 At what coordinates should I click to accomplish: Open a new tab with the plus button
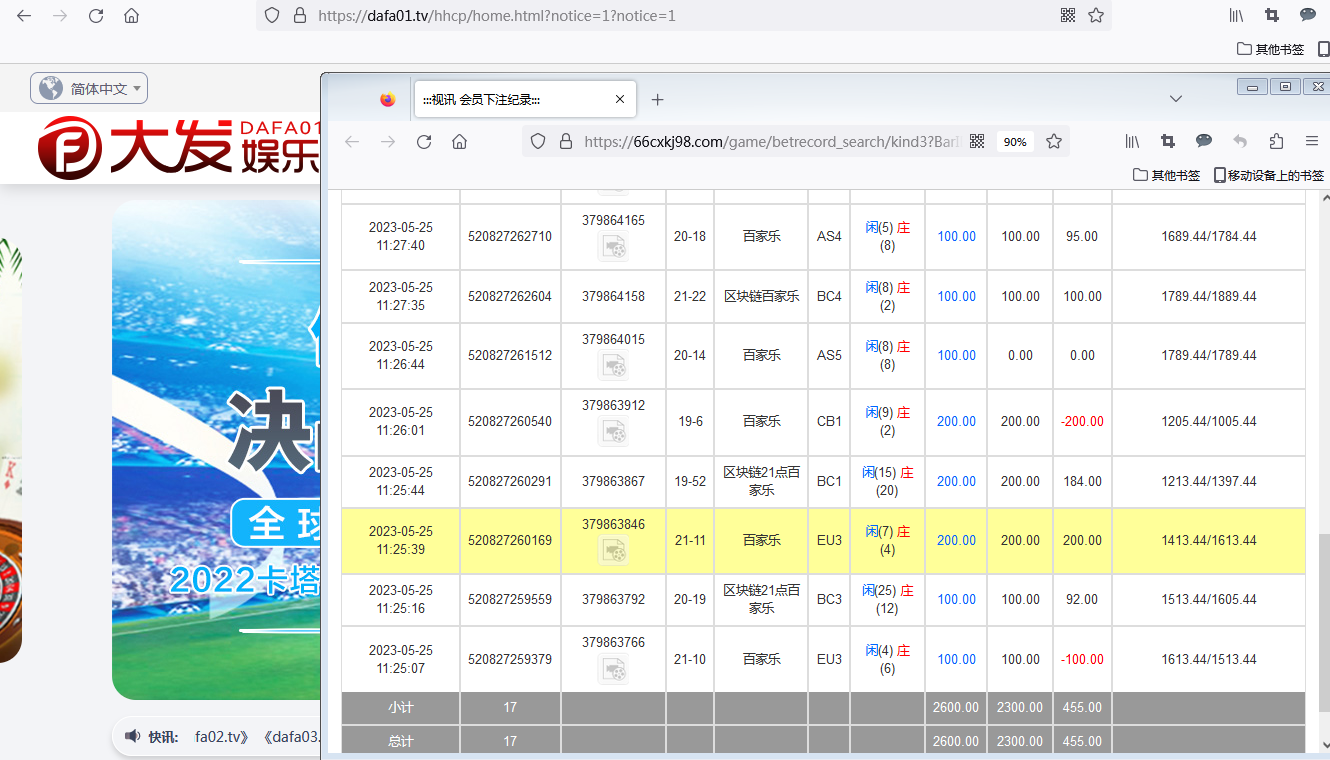[x=657, y=100]
